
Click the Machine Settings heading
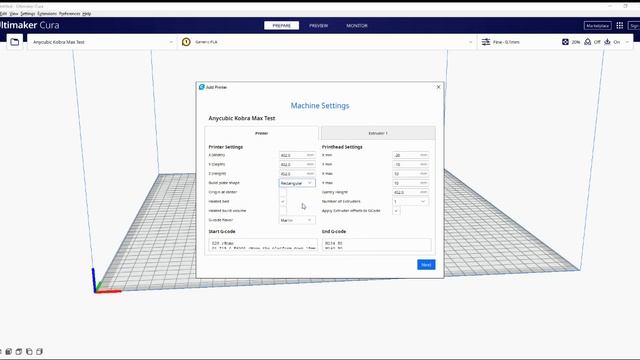tap(320, 106)
